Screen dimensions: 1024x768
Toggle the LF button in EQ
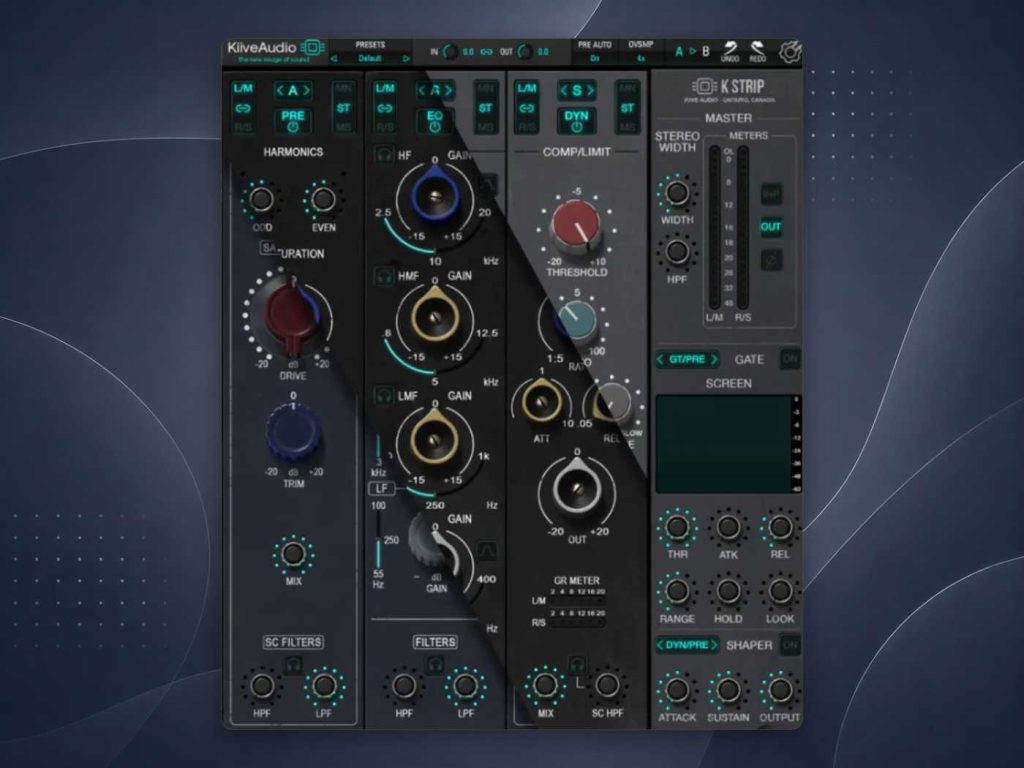click(382, 488)
